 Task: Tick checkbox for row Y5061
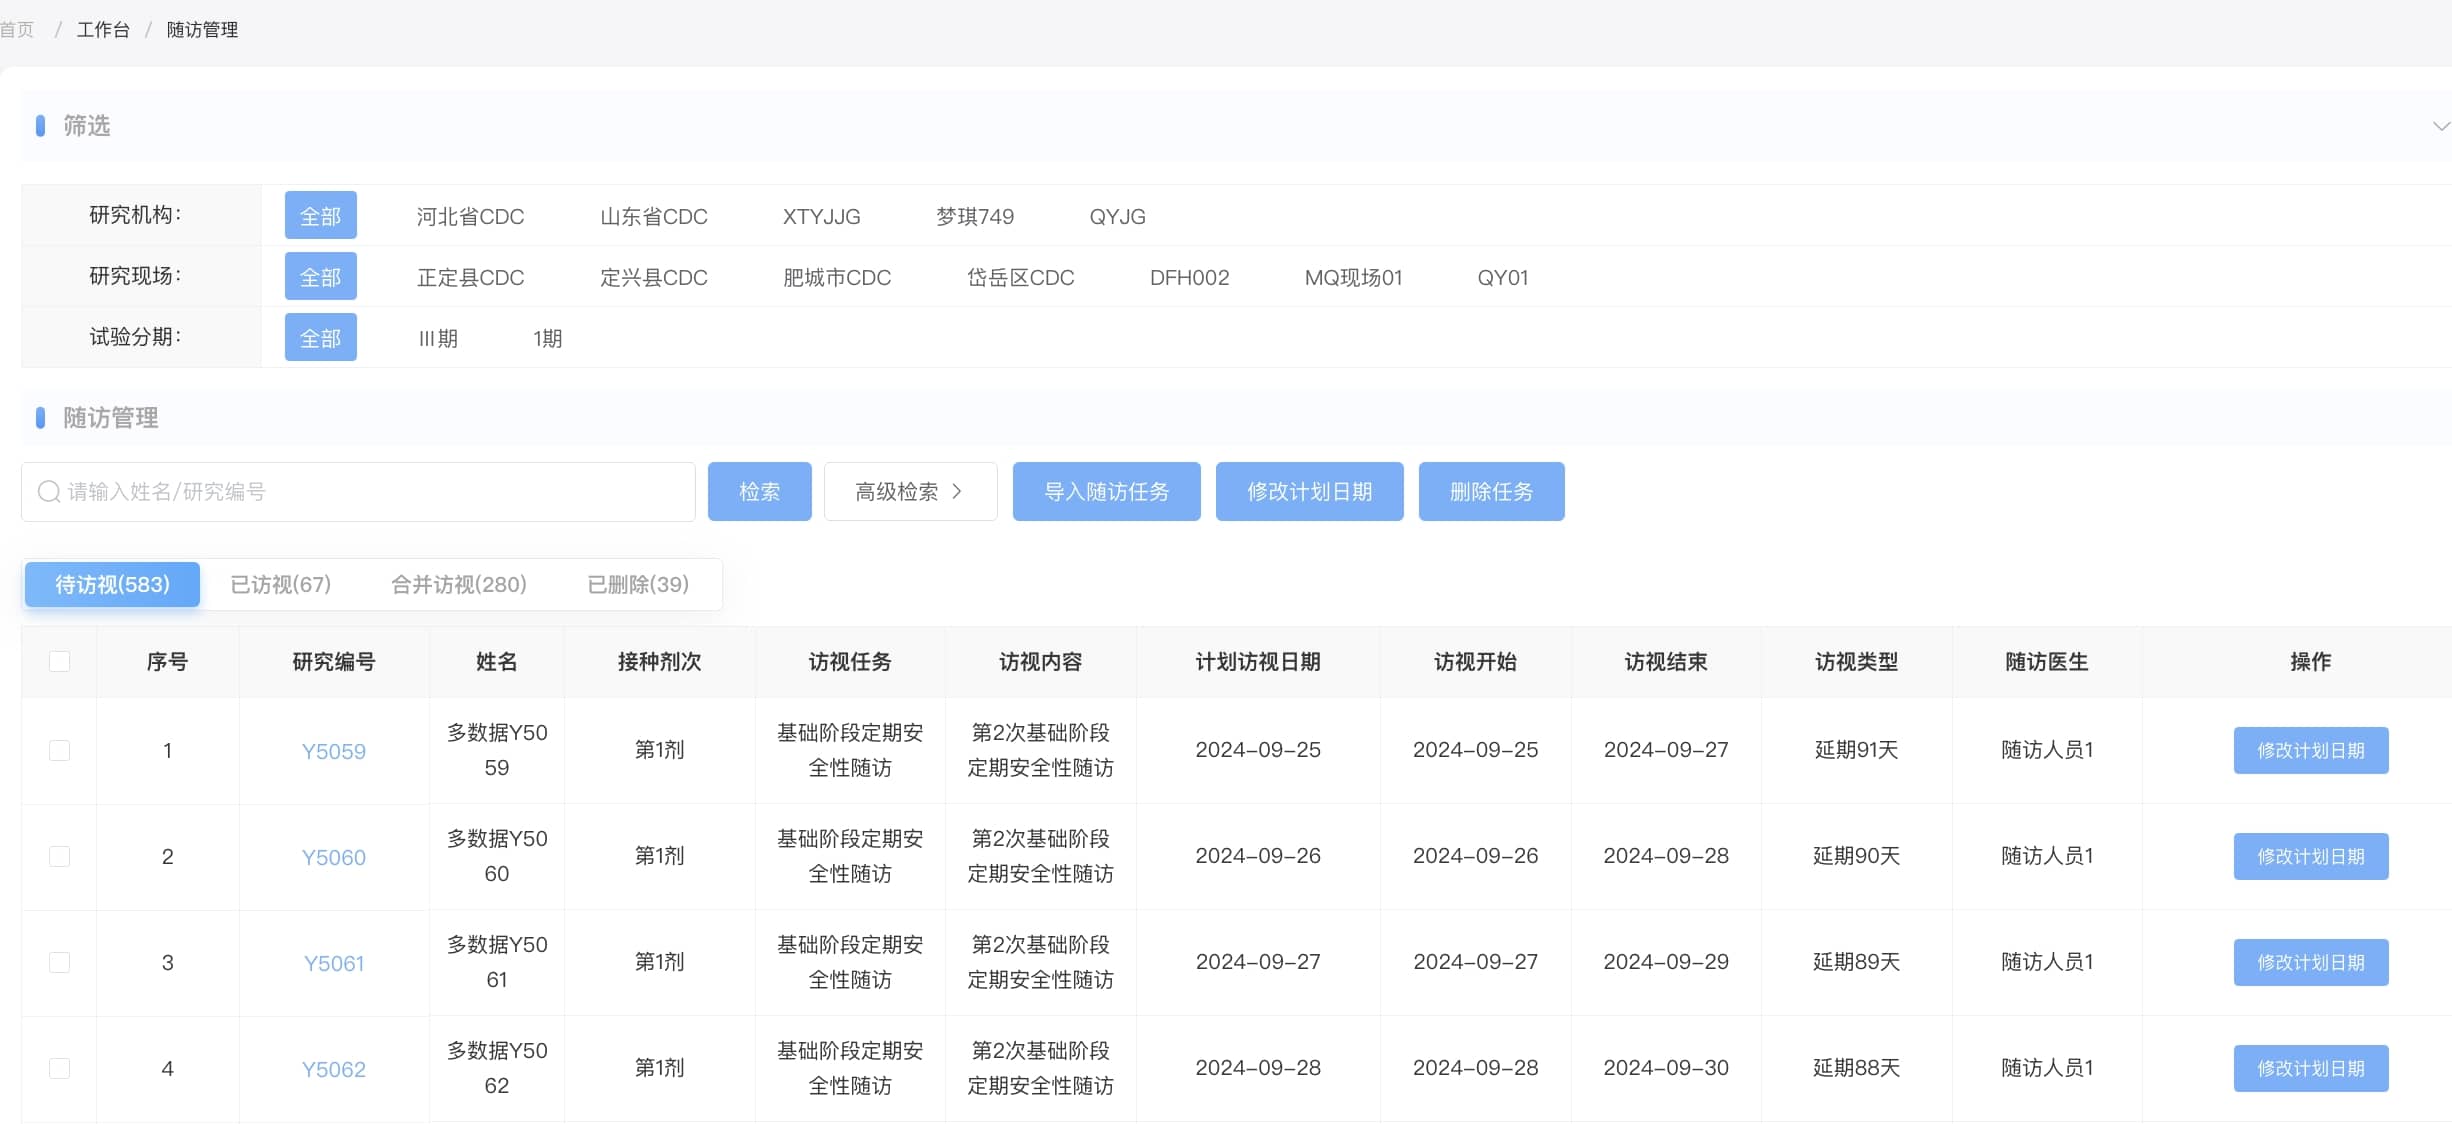pos(60,962)
